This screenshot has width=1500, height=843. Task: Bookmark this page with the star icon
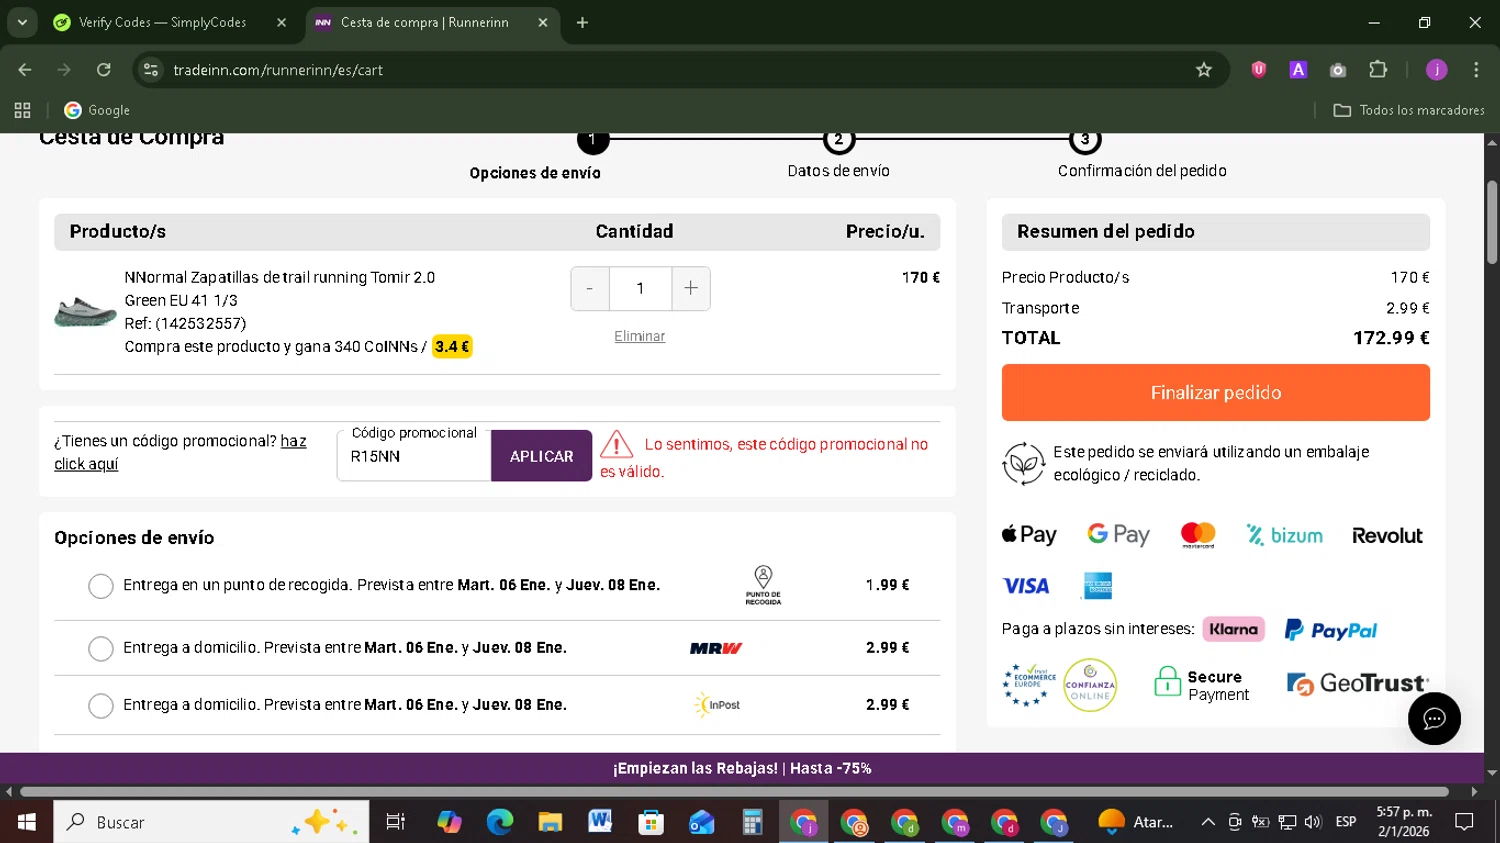pyautogui.click(x=1204, y=70)
